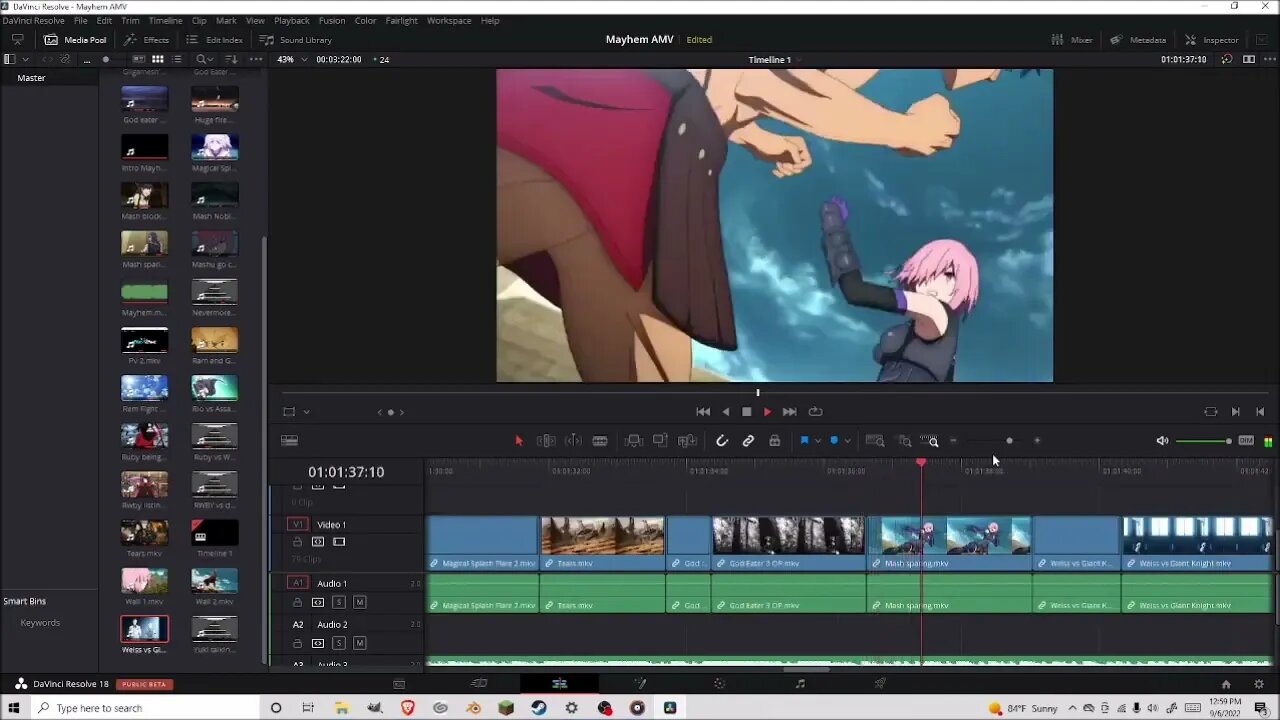The image size is (1280, 720).
Task: Open the Mixer panel
Action: click(x=1072, y=40)
